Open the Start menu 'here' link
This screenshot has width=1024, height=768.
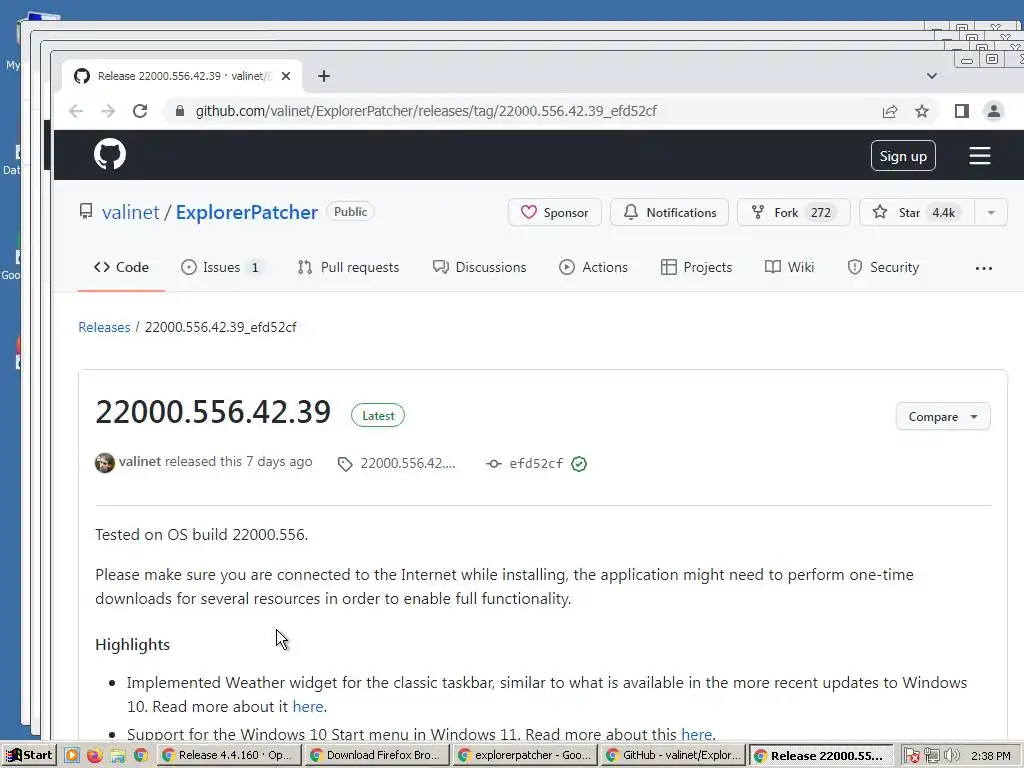pos(696,734)
